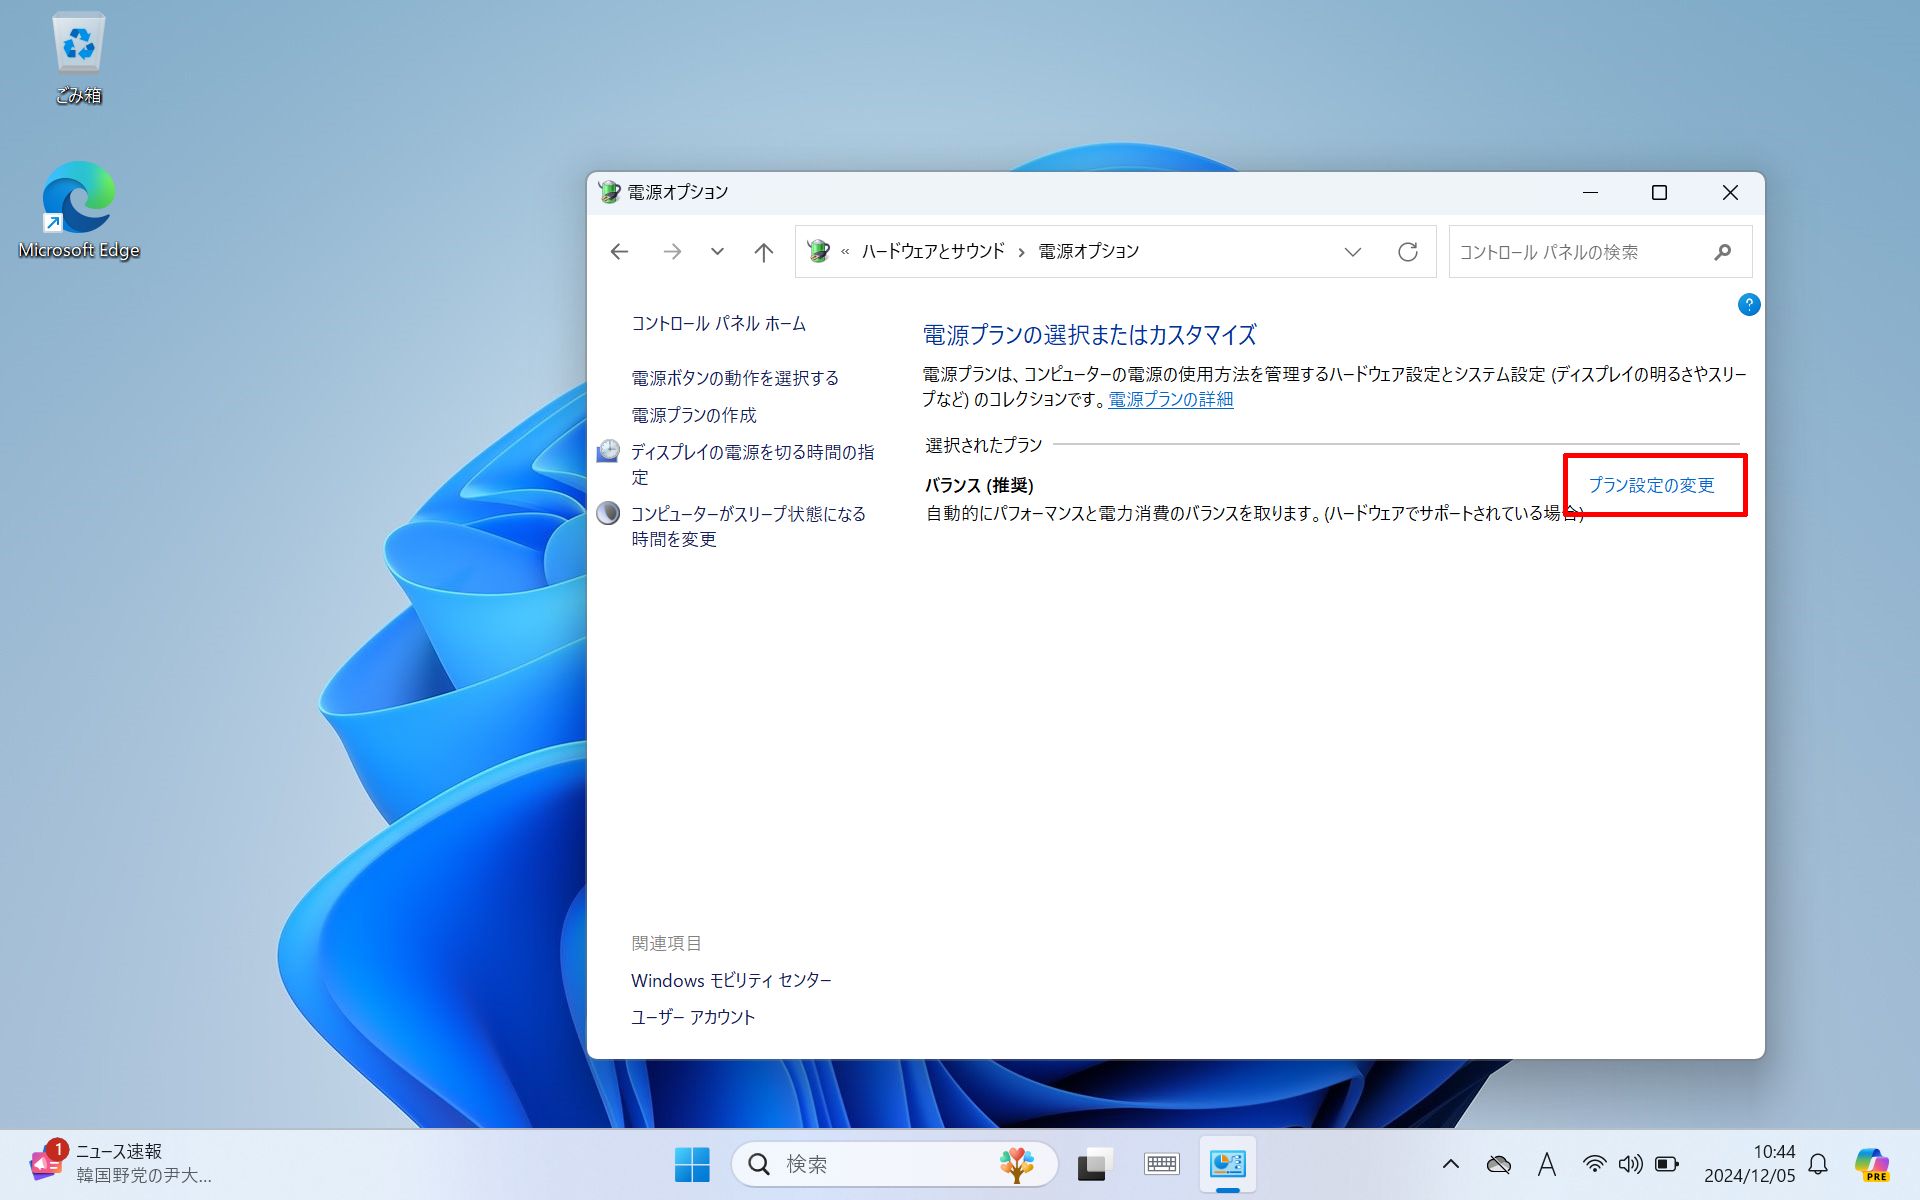The width and height of the screenshot is (1920, 1200).
Task: Close the 電源オプション window
Action: tap(1730, 192)
